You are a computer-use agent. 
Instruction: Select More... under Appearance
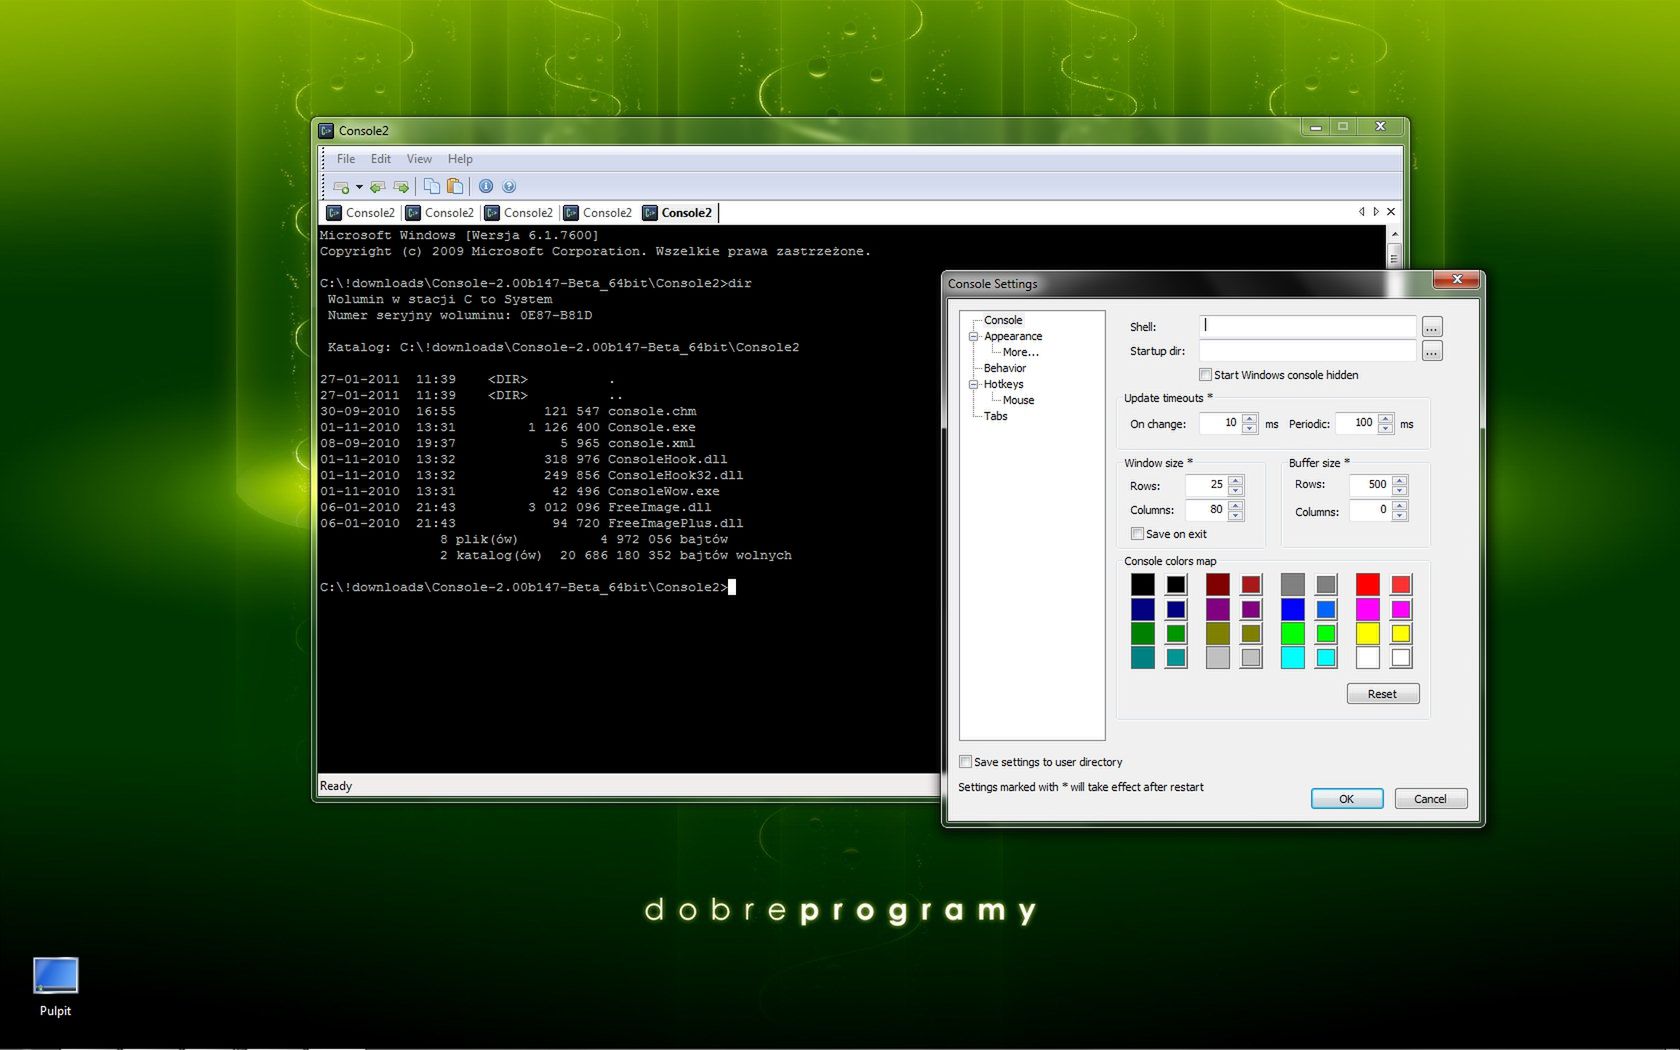coord(1021,352)
